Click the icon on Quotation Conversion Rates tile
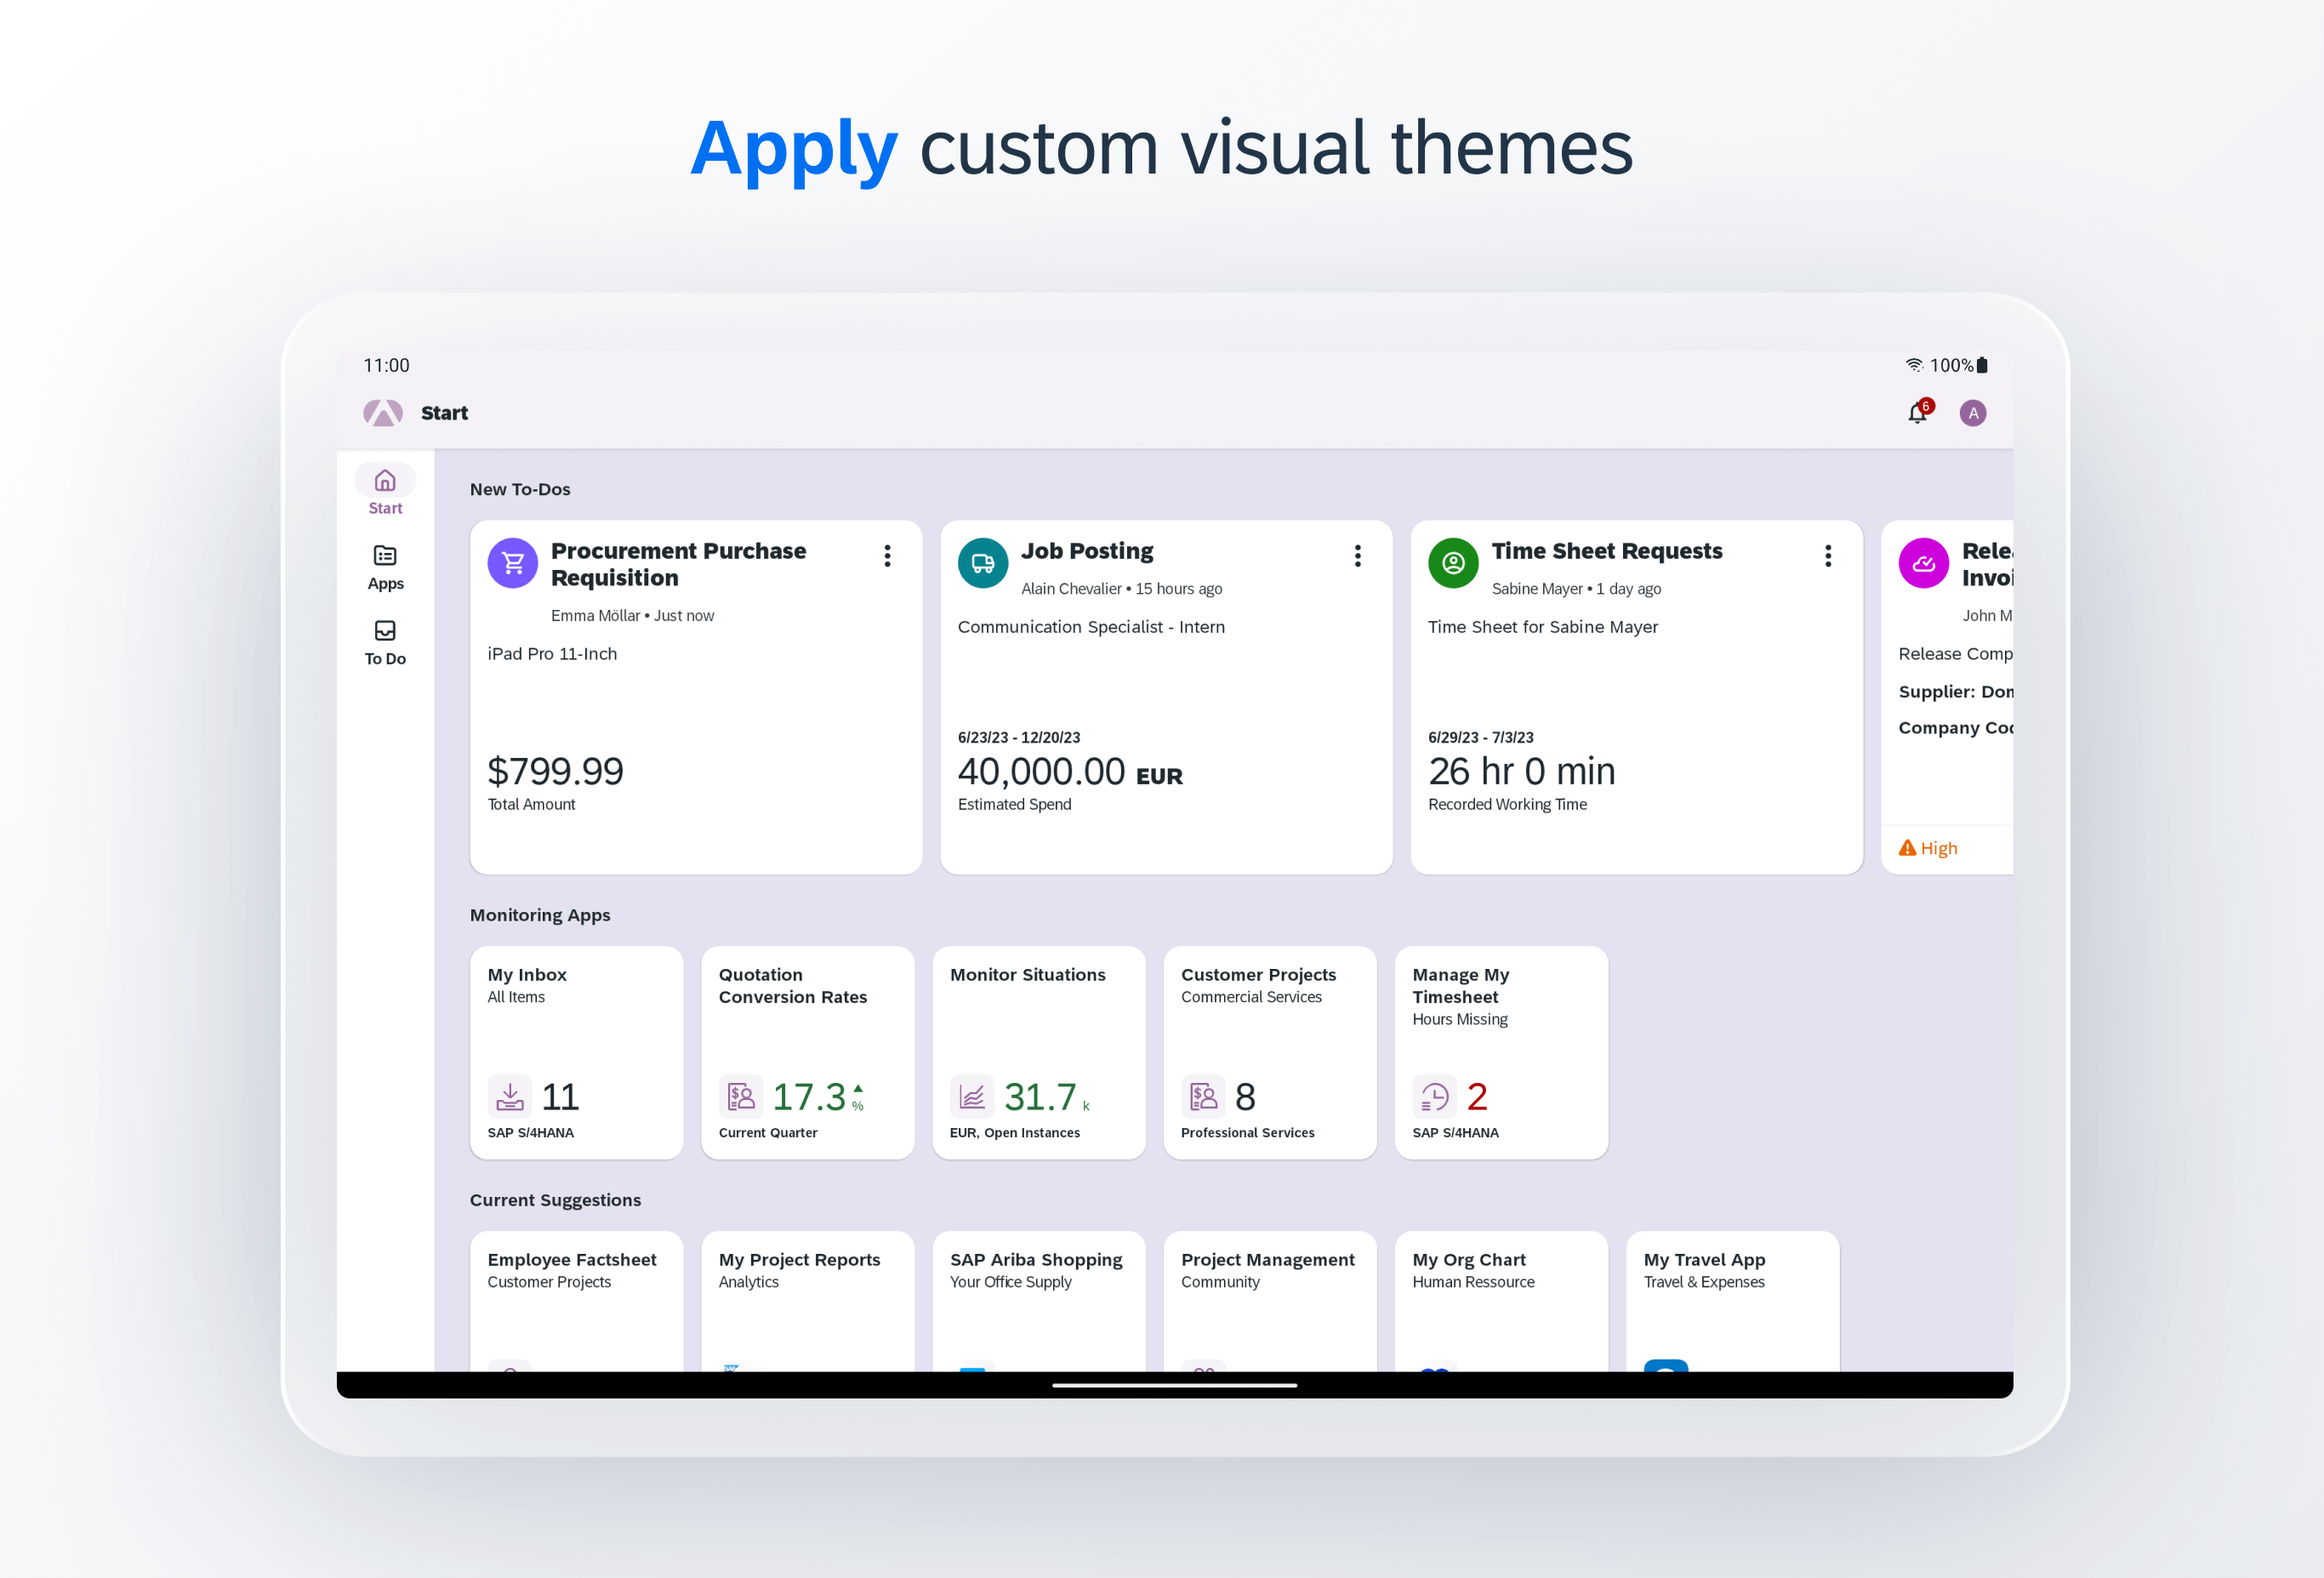The image size is (2324, 1578). point(741,1096)
